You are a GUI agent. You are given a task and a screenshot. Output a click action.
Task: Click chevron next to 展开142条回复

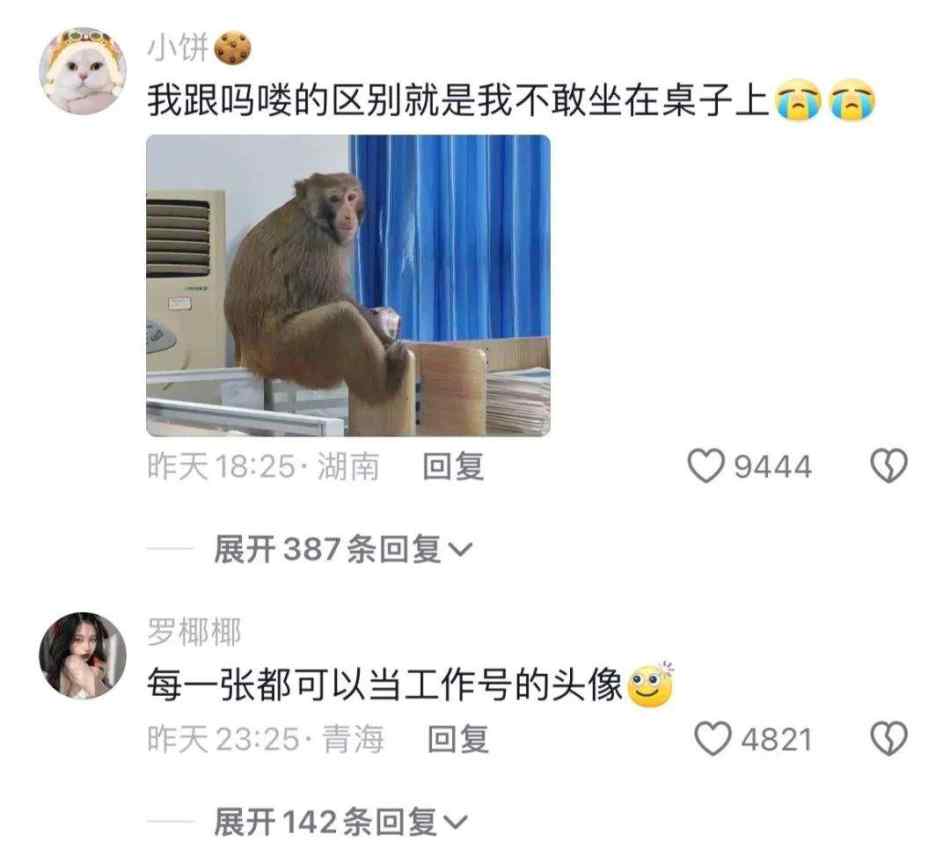pyautogui.click(x=456, y=823)
